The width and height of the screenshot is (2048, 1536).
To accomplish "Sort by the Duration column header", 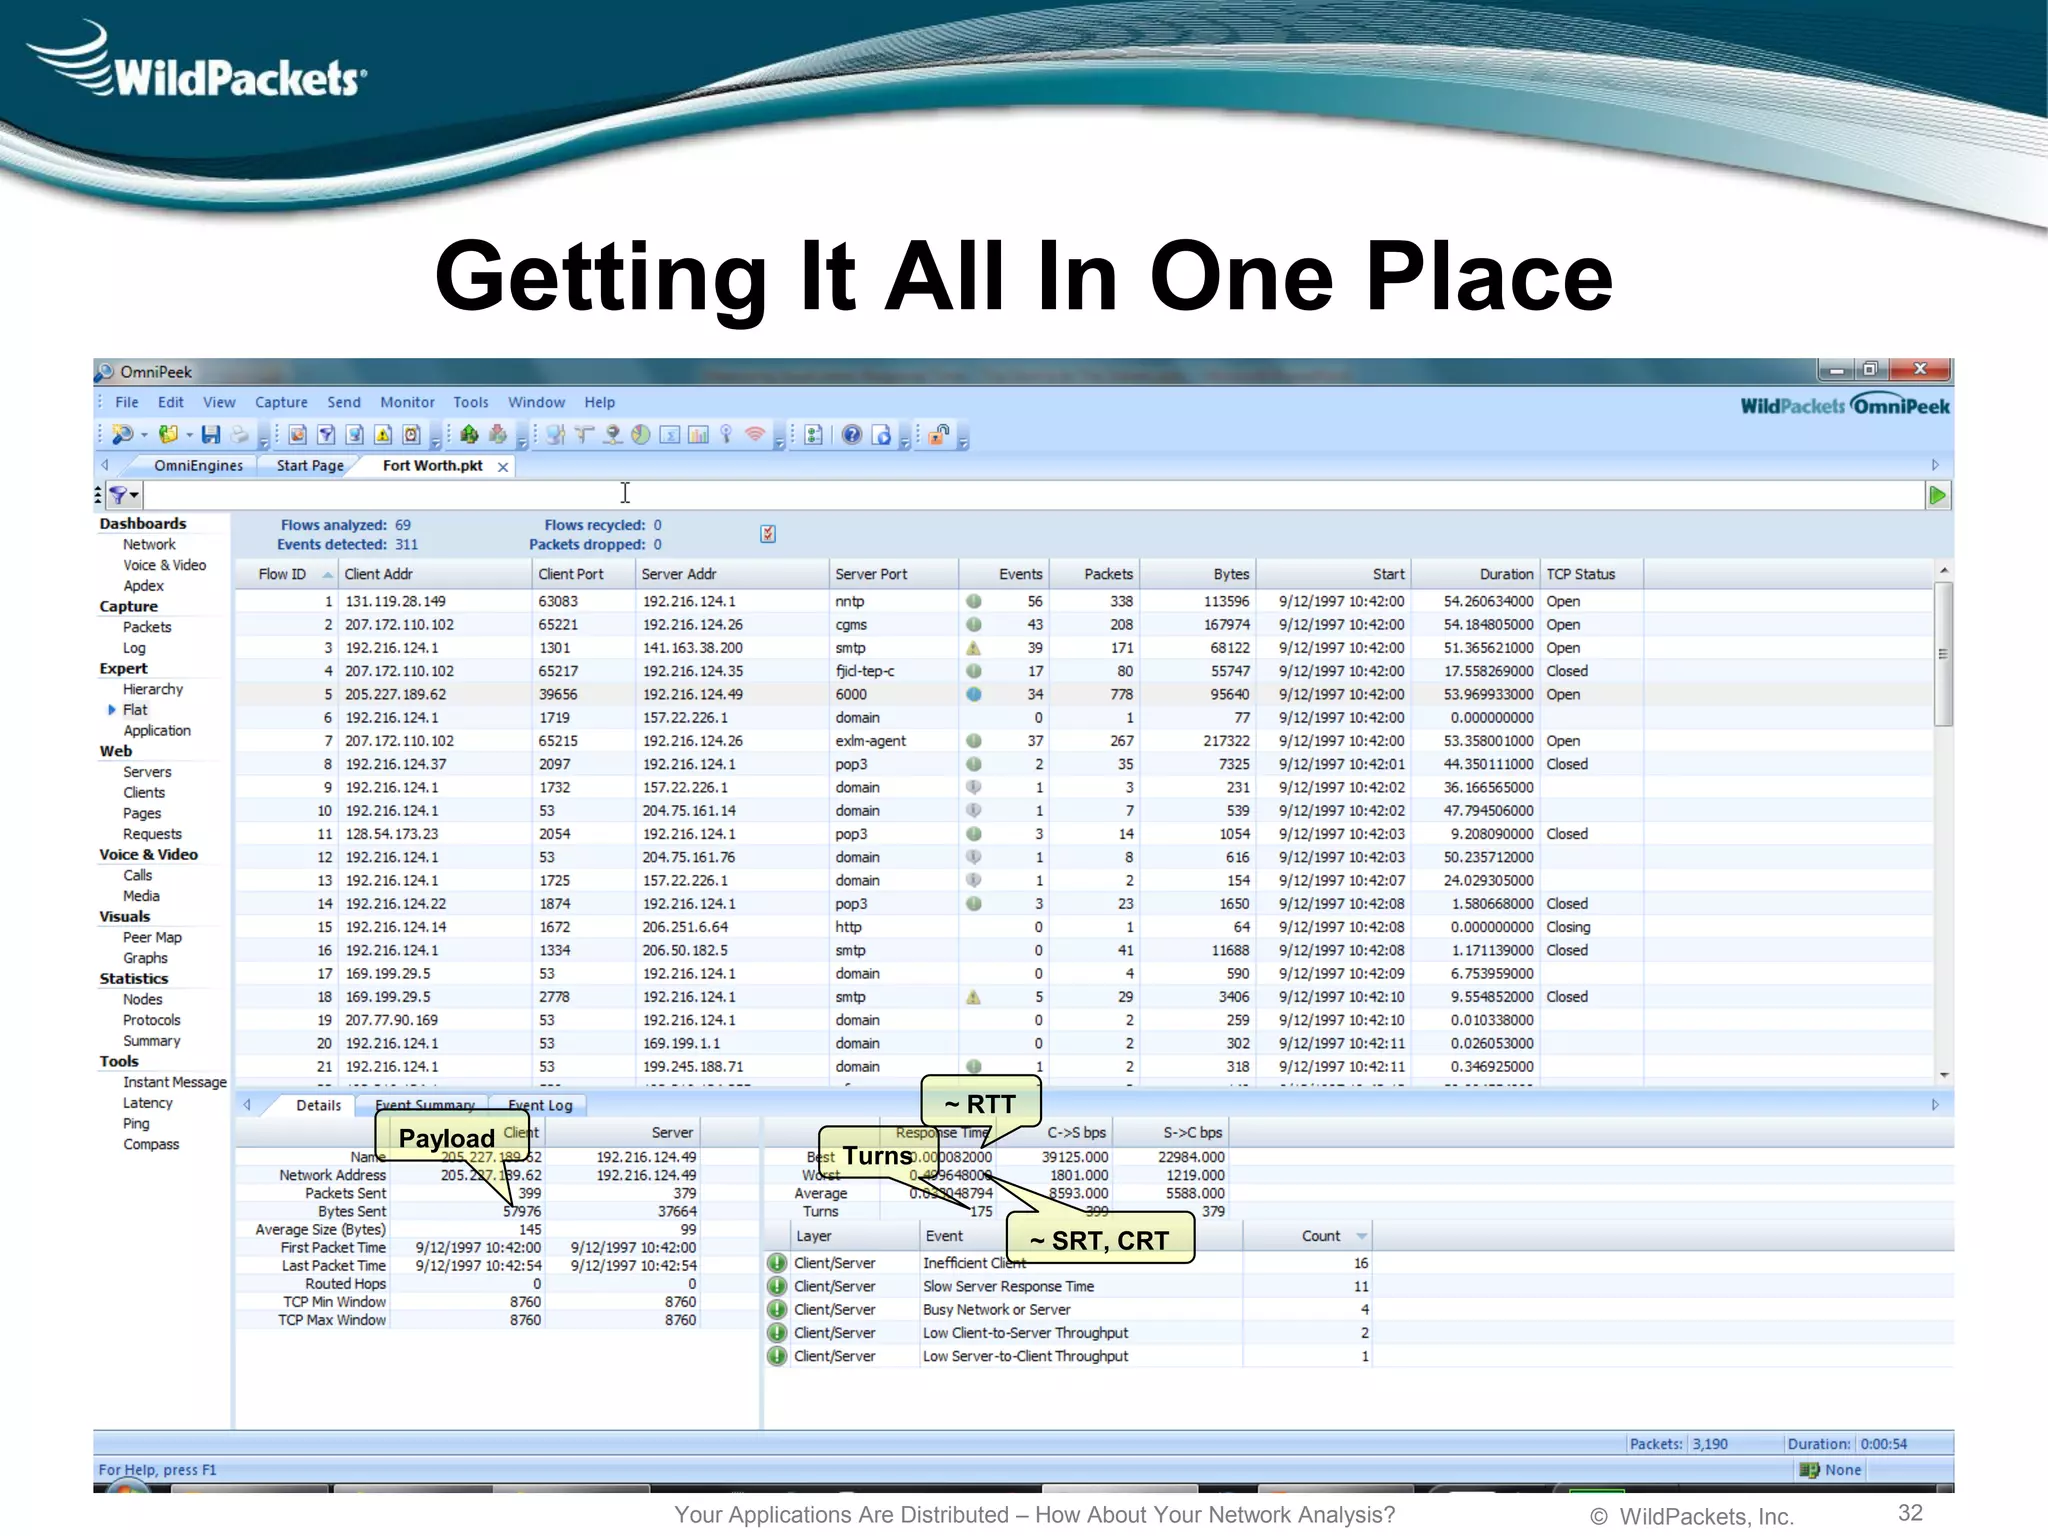I will pyautogui.click(x=1474, y=574).
